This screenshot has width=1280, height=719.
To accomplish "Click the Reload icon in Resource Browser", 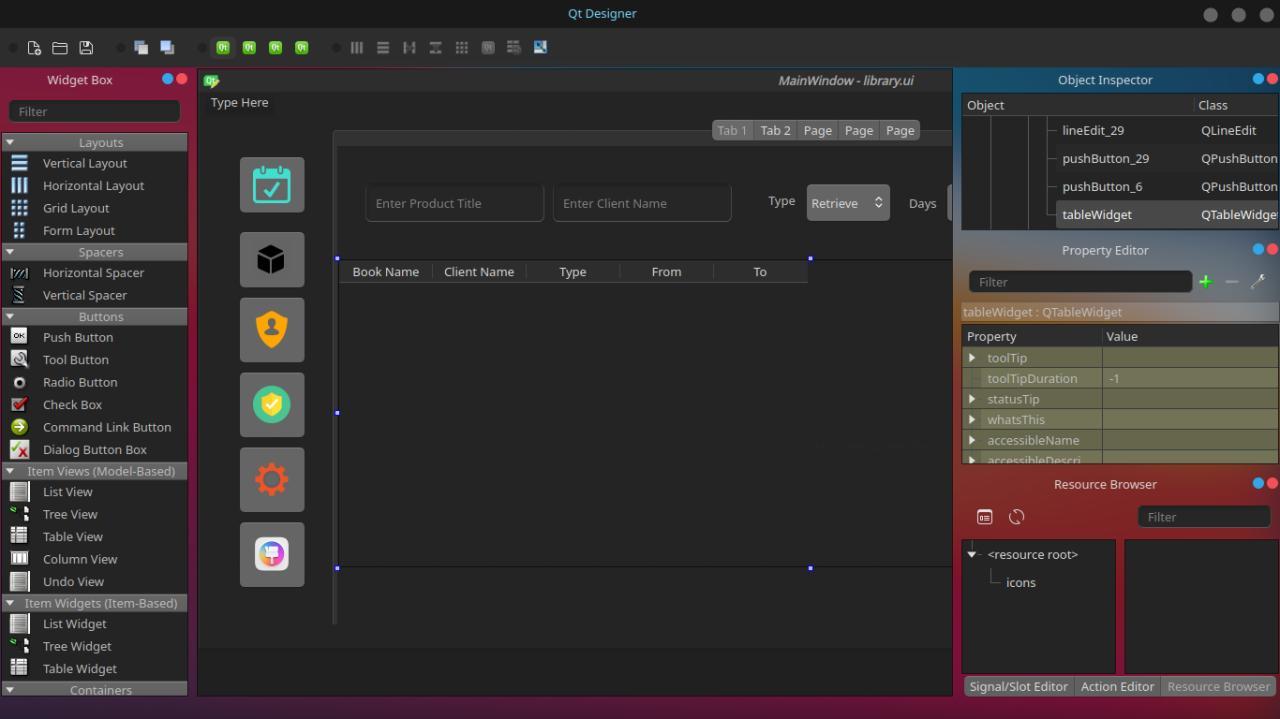I will point(1017,517).
